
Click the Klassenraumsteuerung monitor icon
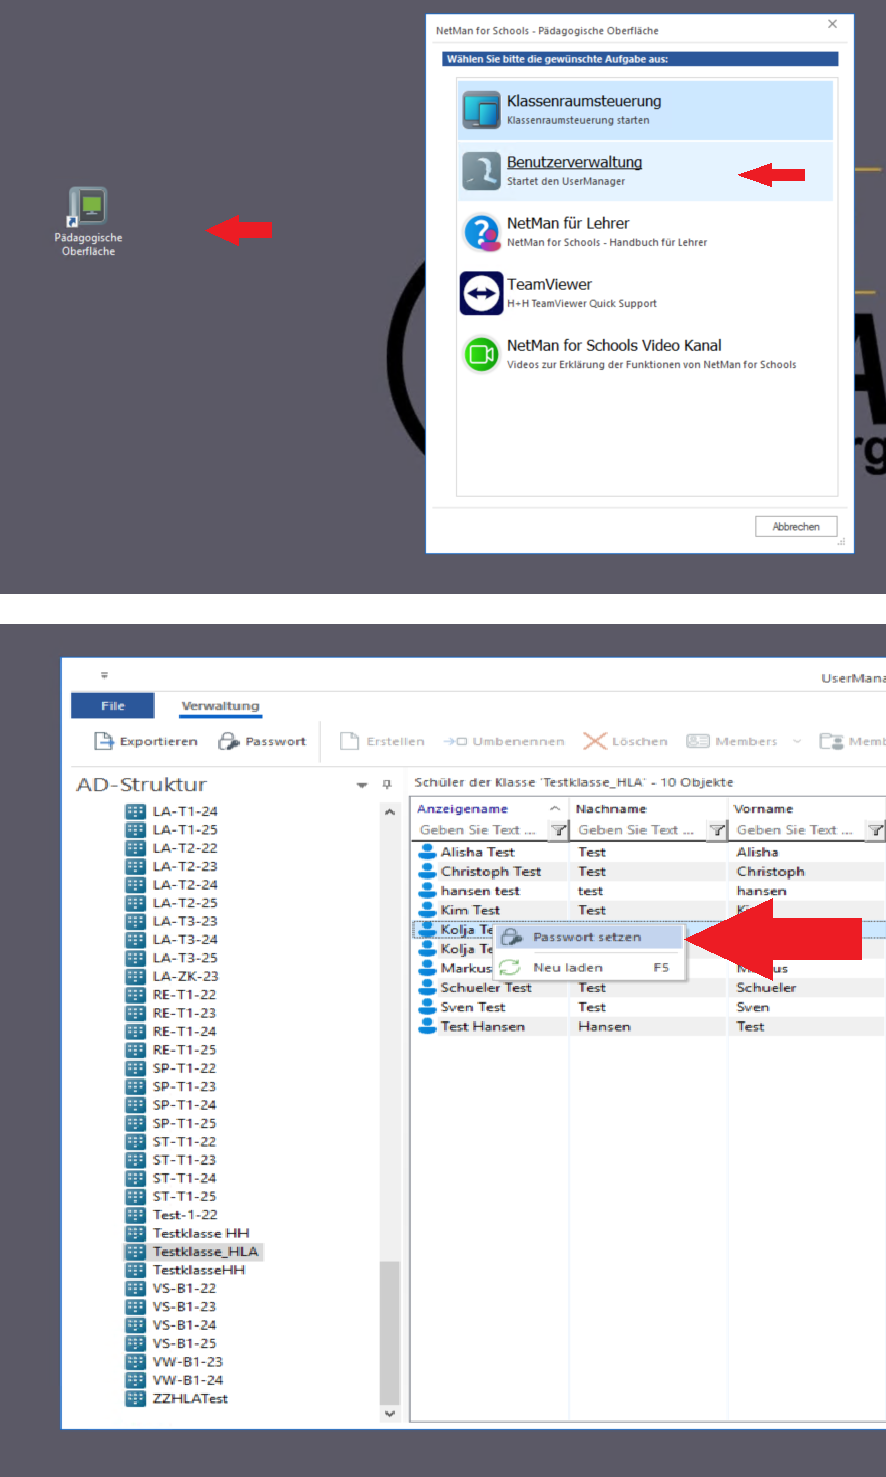point(481,110)
